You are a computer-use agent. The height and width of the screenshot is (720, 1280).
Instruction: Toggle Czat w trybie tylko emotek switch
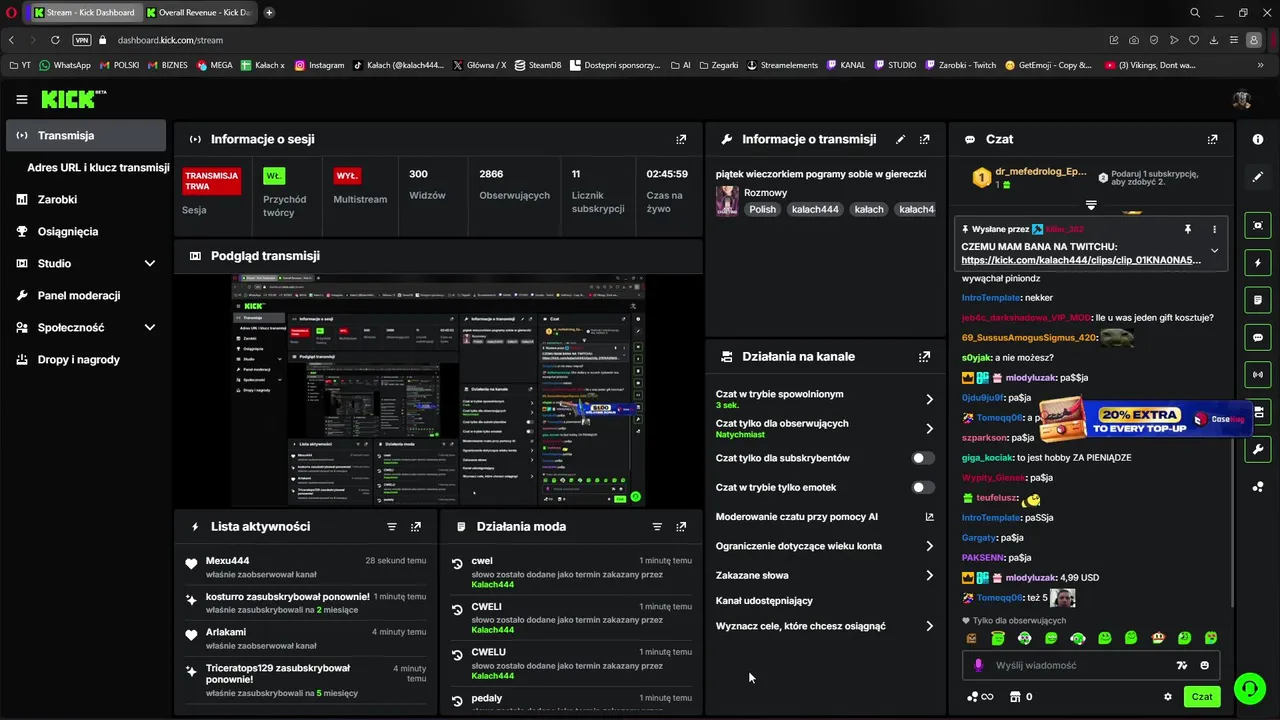click(x=923, y=487)
